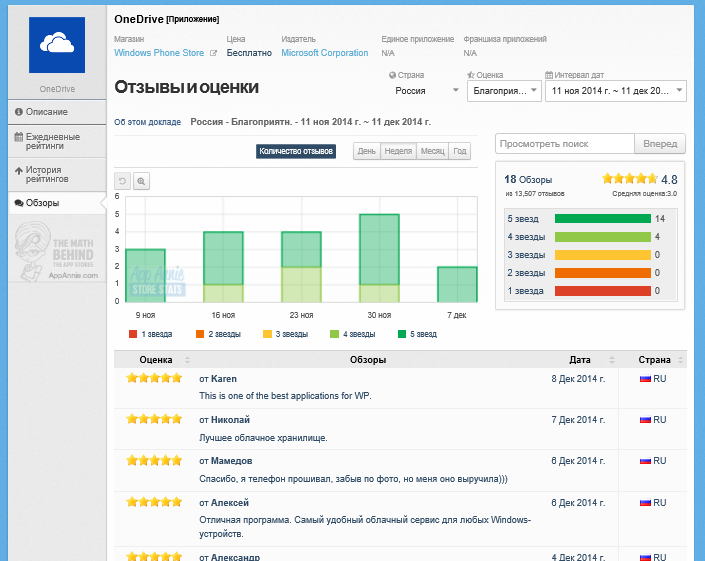705x561 pixels.
Task: Toggle the 1 звезда legend red swatch
Action: [133, 334]
